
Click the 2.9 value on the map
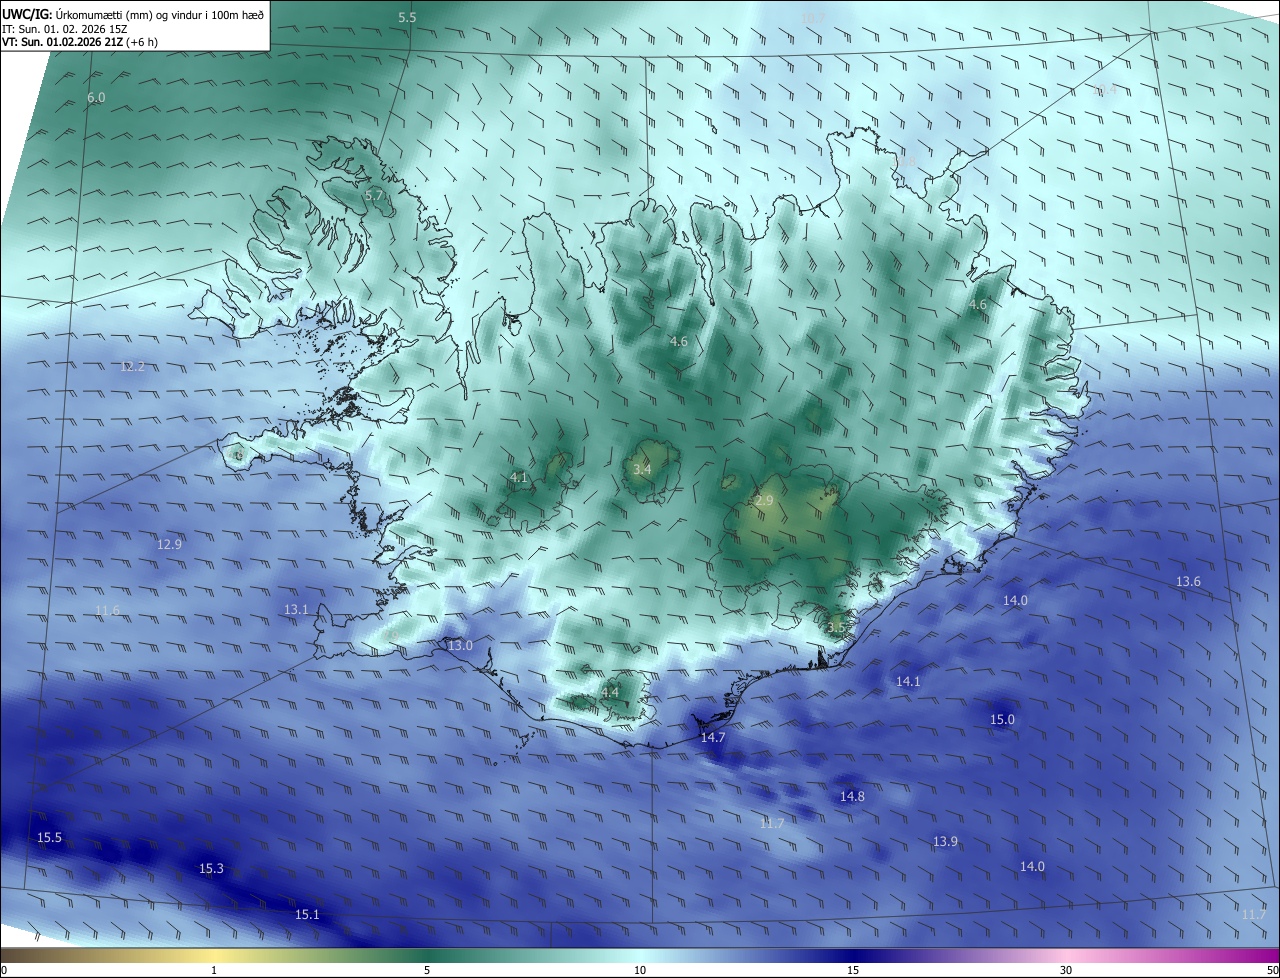pos(765,500)
